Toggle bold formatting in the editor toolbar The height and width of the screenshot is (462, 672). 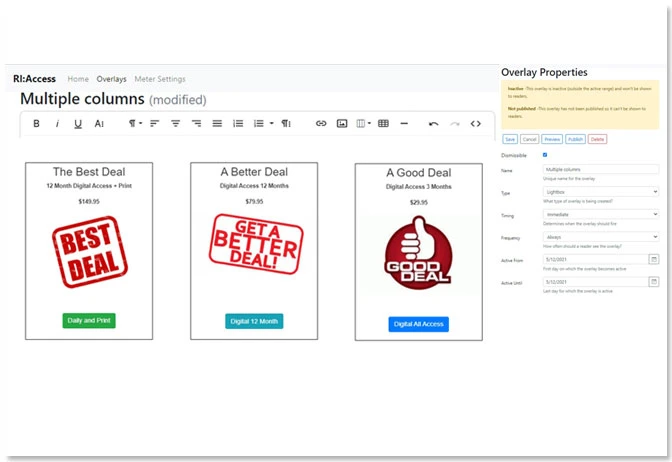(x=36, y=123)
